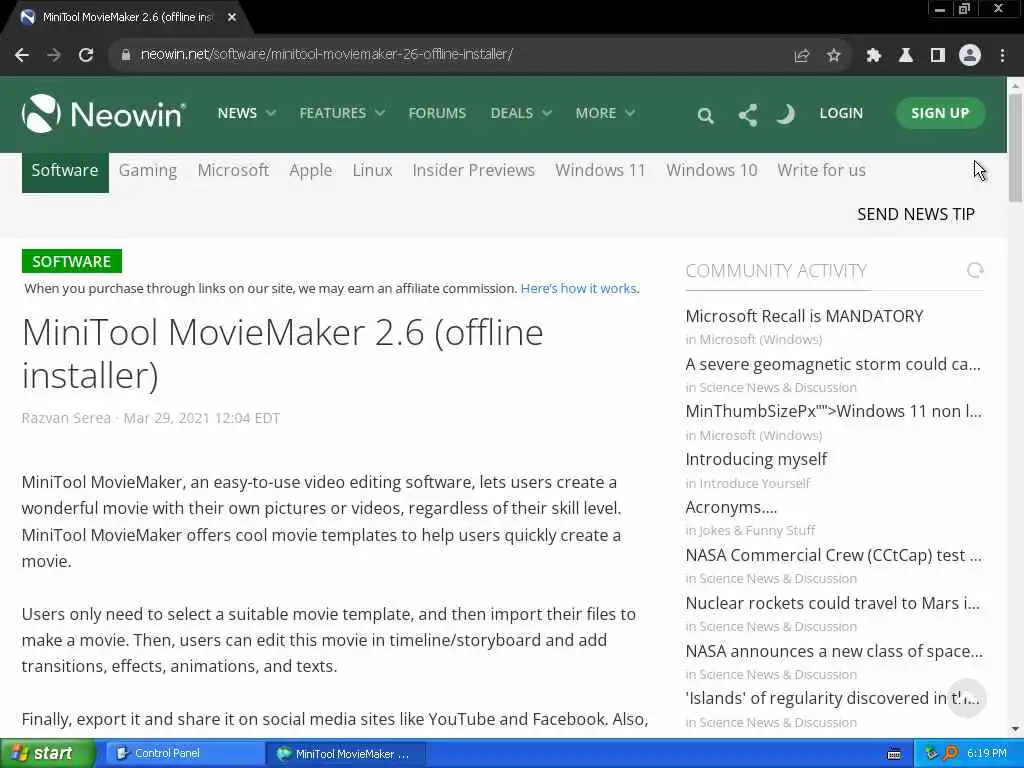Open the MinThumbSizePx Windows 11 thread

833,411
